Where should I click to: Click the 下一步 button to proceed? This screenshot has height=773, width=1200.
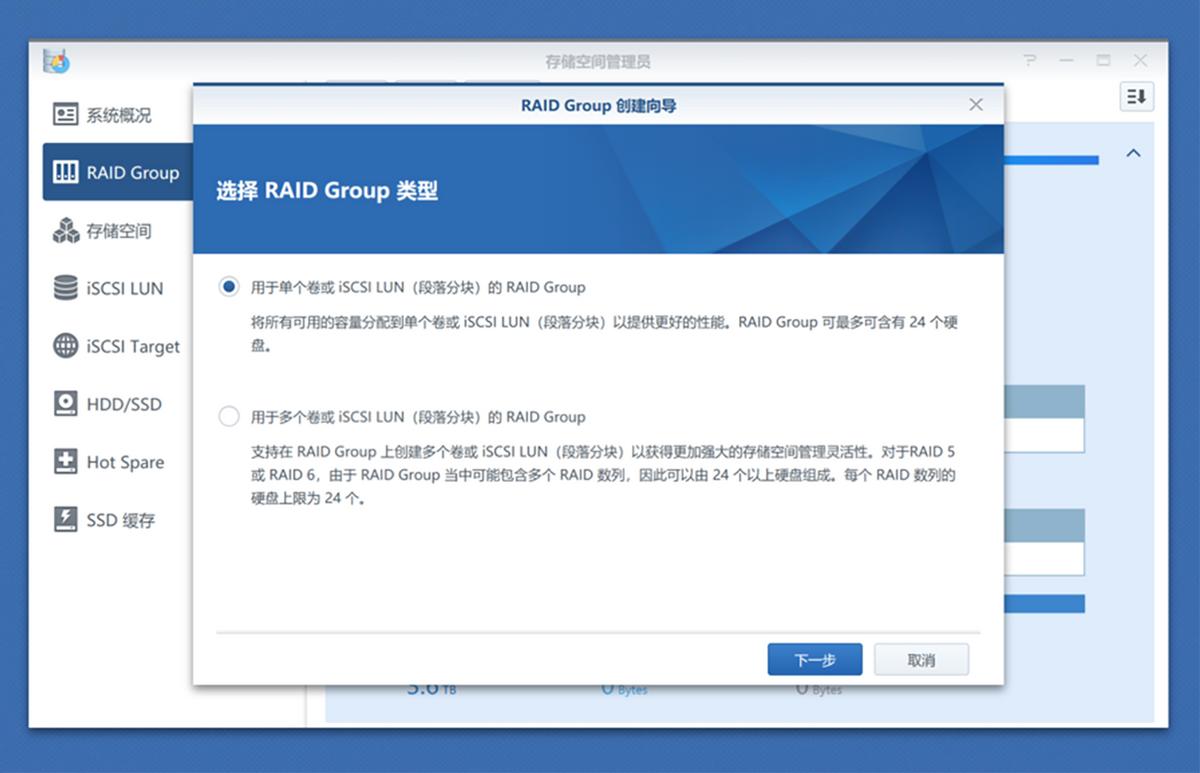point(815,659)
